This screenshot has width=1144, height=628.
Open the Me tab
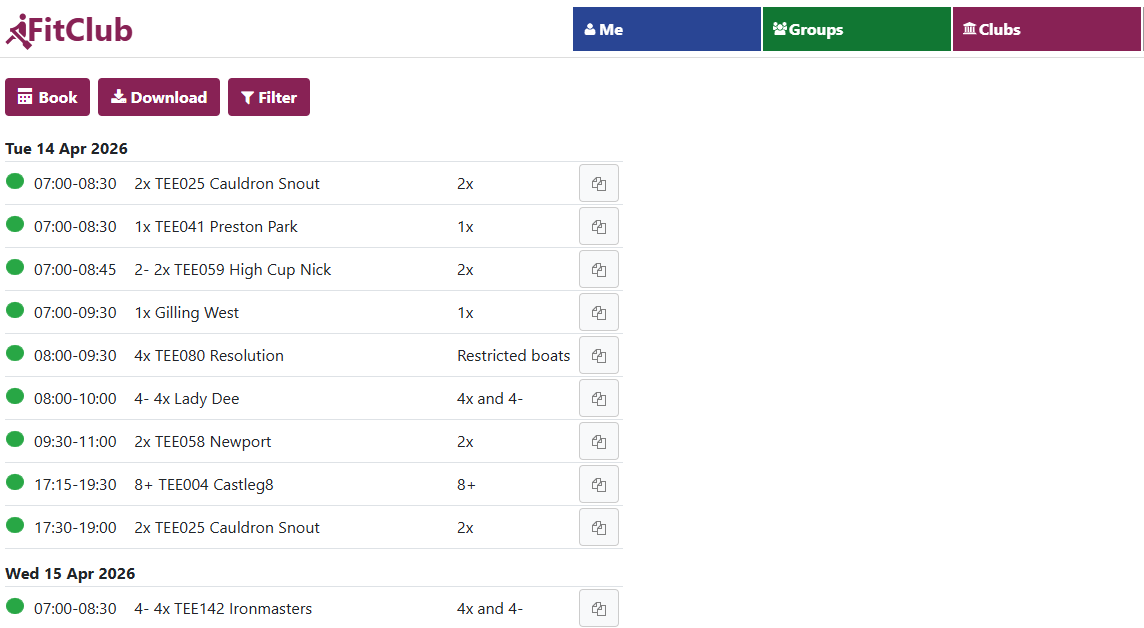coord(666,29)
